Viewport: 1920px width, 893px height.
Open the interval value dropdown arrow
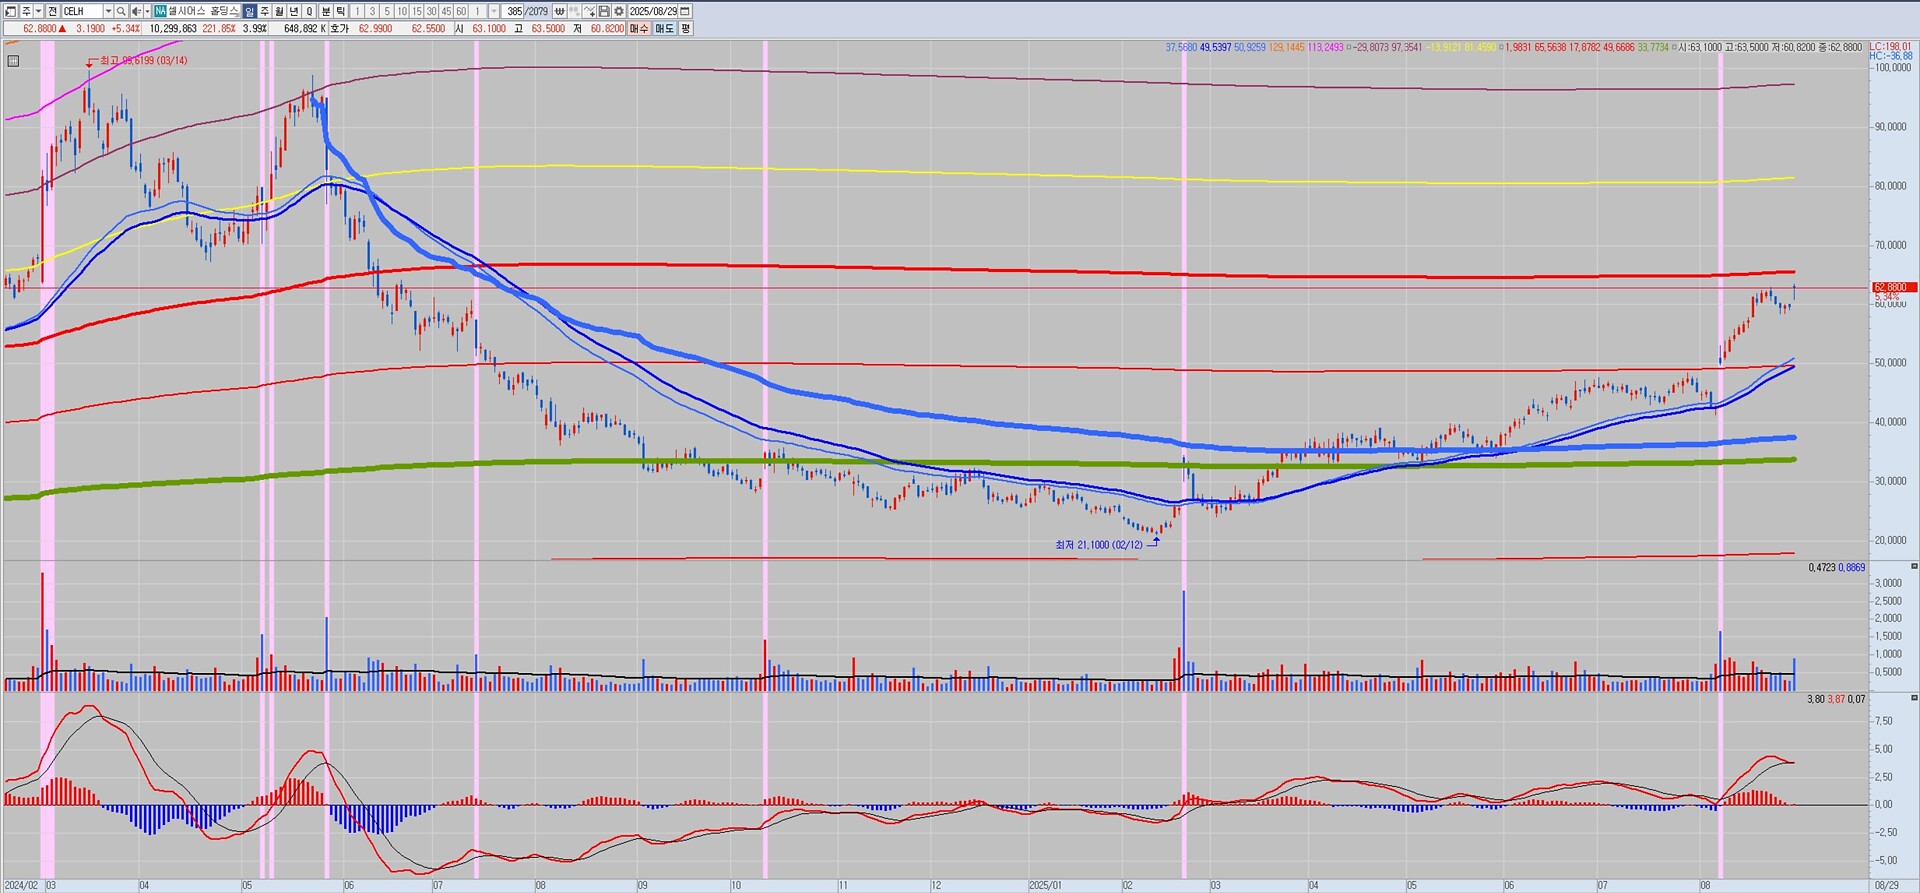pyautogui.click(x=494, y=11)
